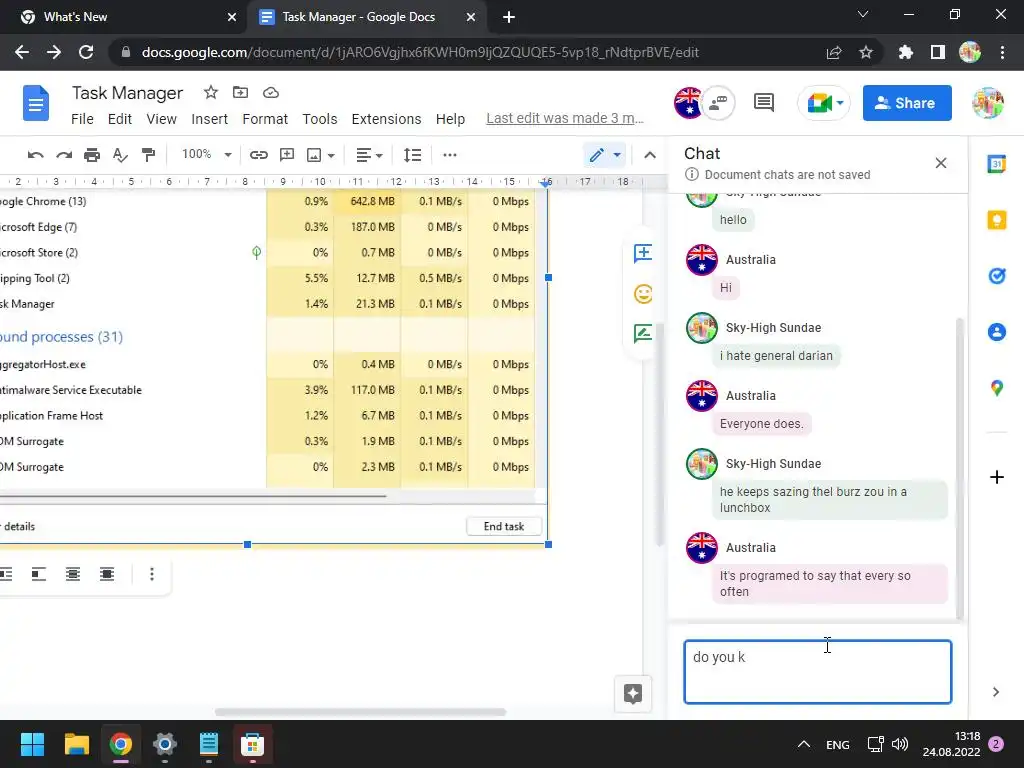Image resolution: width=1024 pixels, height=768 pixels.
Task: Close the Chat panel
Action: (940, 163)
